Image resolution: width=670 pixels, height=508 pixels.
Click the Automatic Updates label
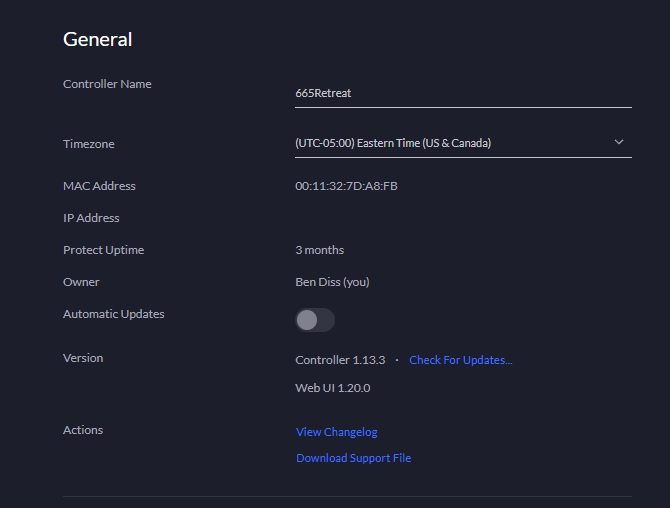click(x=114, y=314)
